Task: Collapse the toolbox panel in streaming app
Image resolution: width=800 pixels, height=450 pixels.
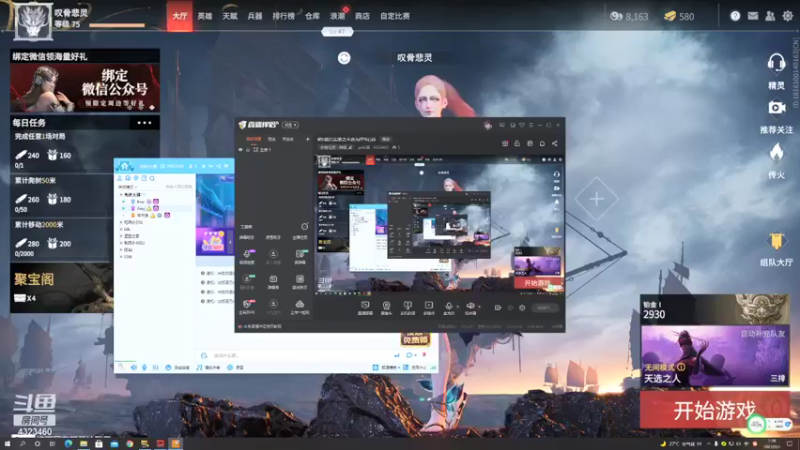Action: point(305,227)
